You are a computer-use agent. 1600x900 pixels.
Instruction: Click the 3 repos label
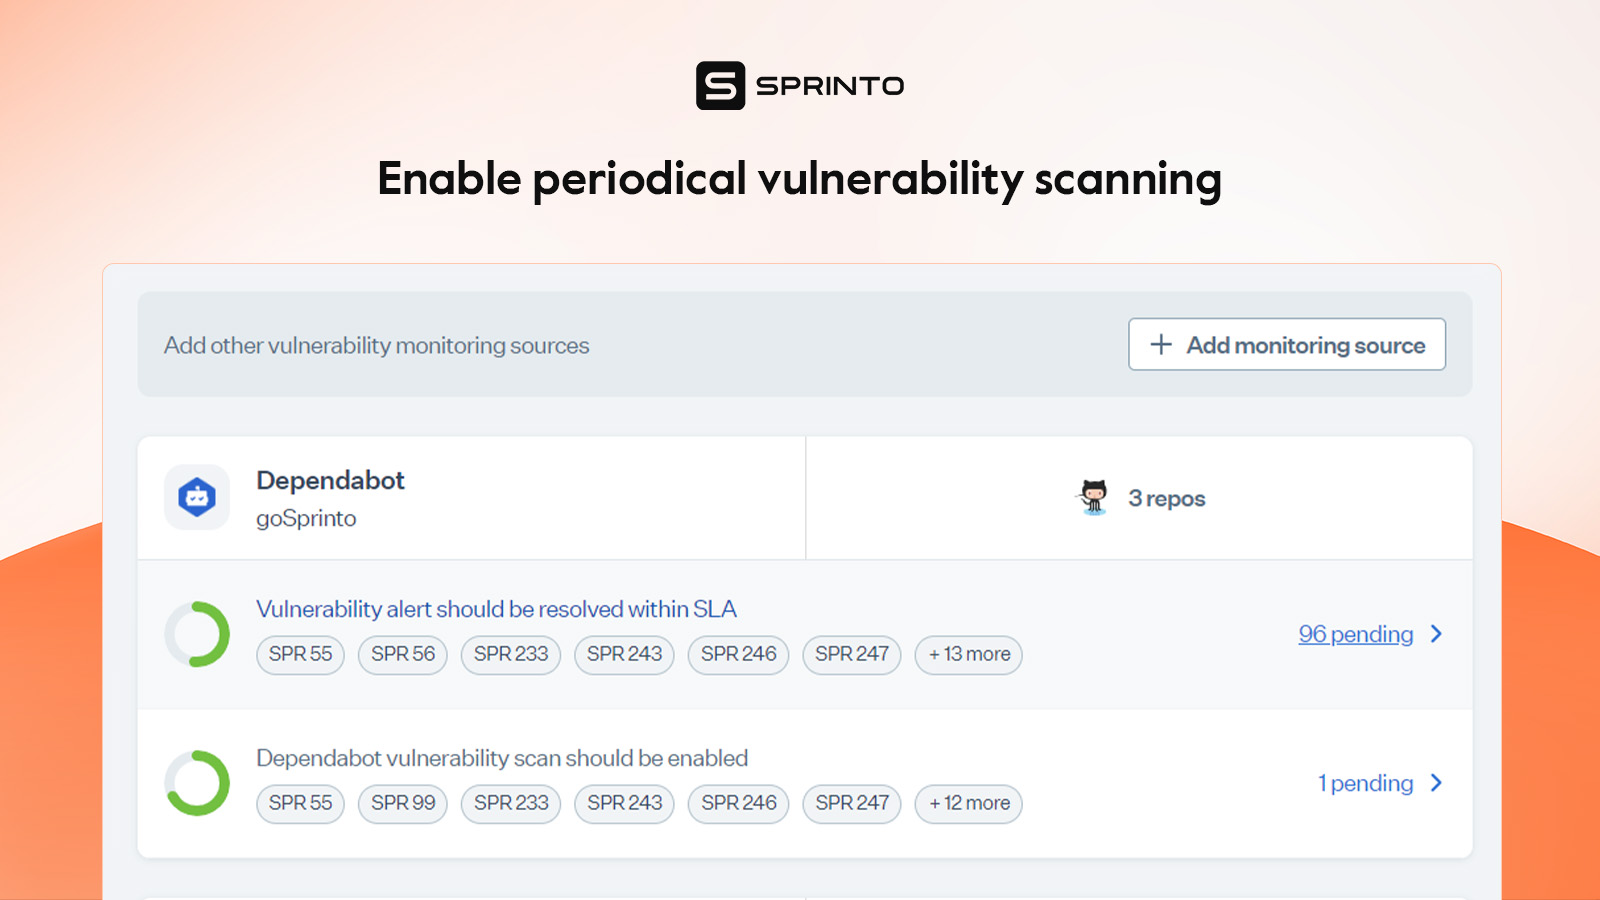tap(1167, 498)
